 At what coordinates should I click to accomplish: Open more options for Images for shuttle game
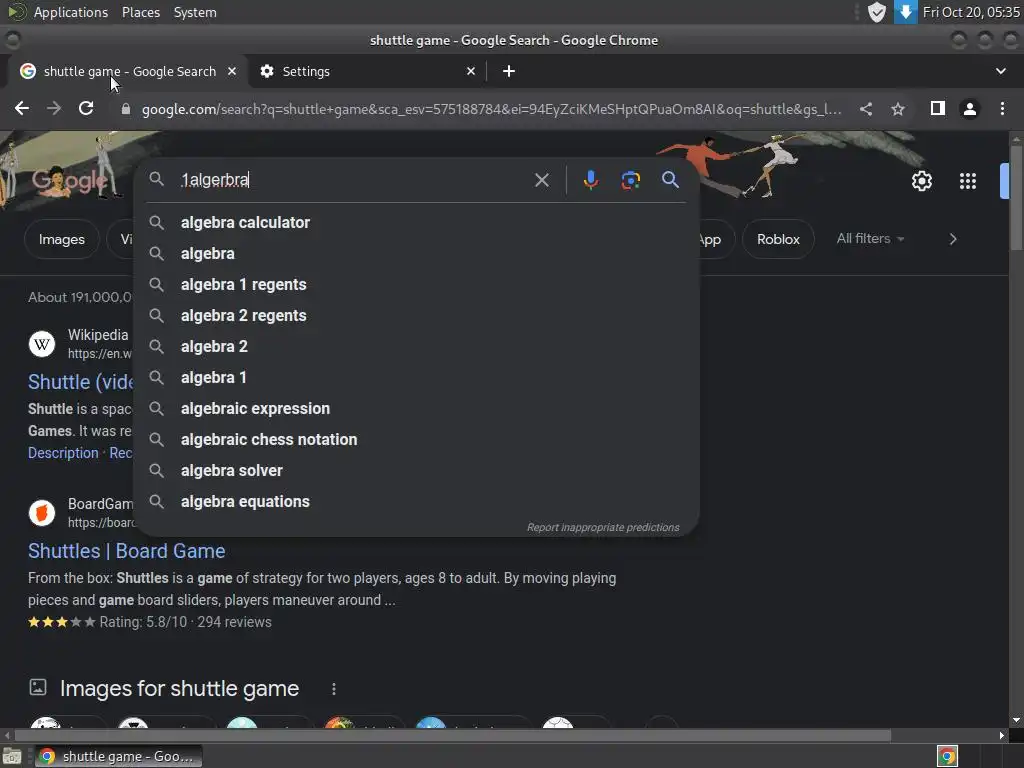click(x=334, y=689)
